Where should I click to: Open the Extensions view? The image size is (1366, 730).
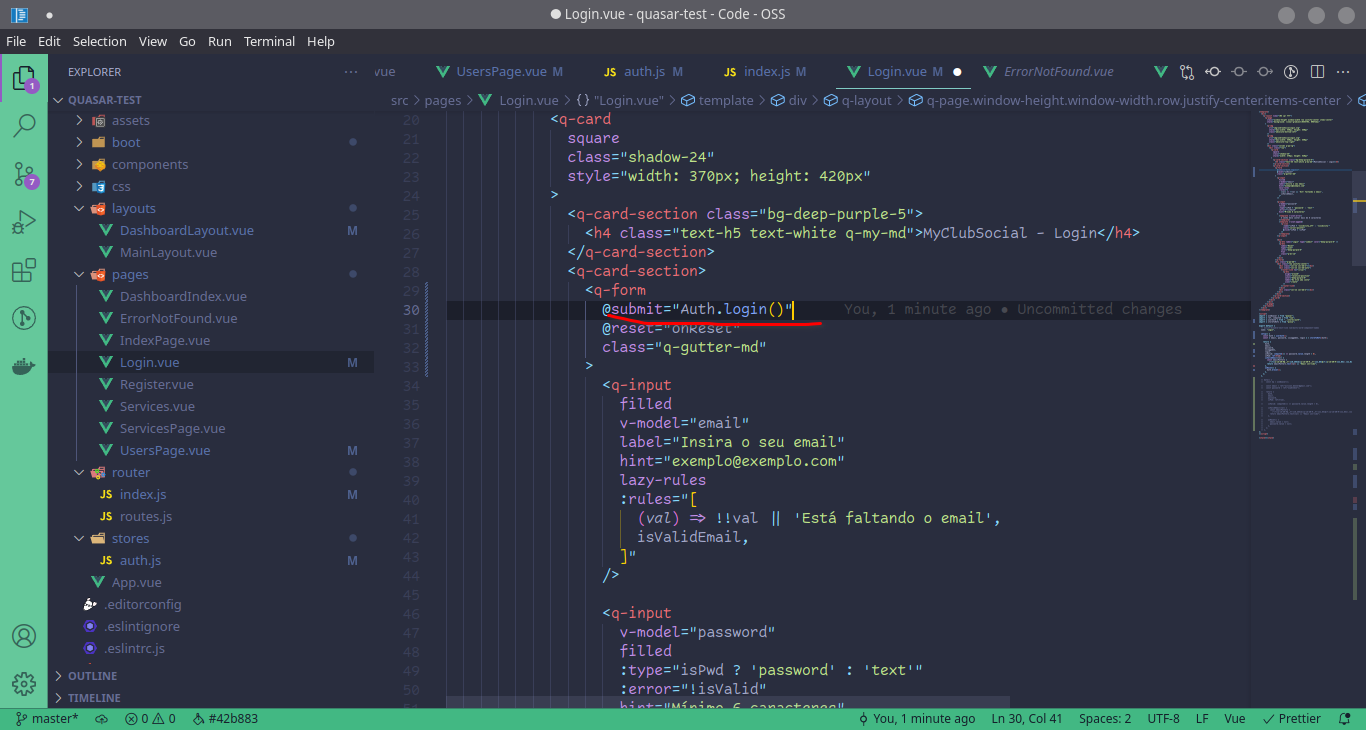24,269
